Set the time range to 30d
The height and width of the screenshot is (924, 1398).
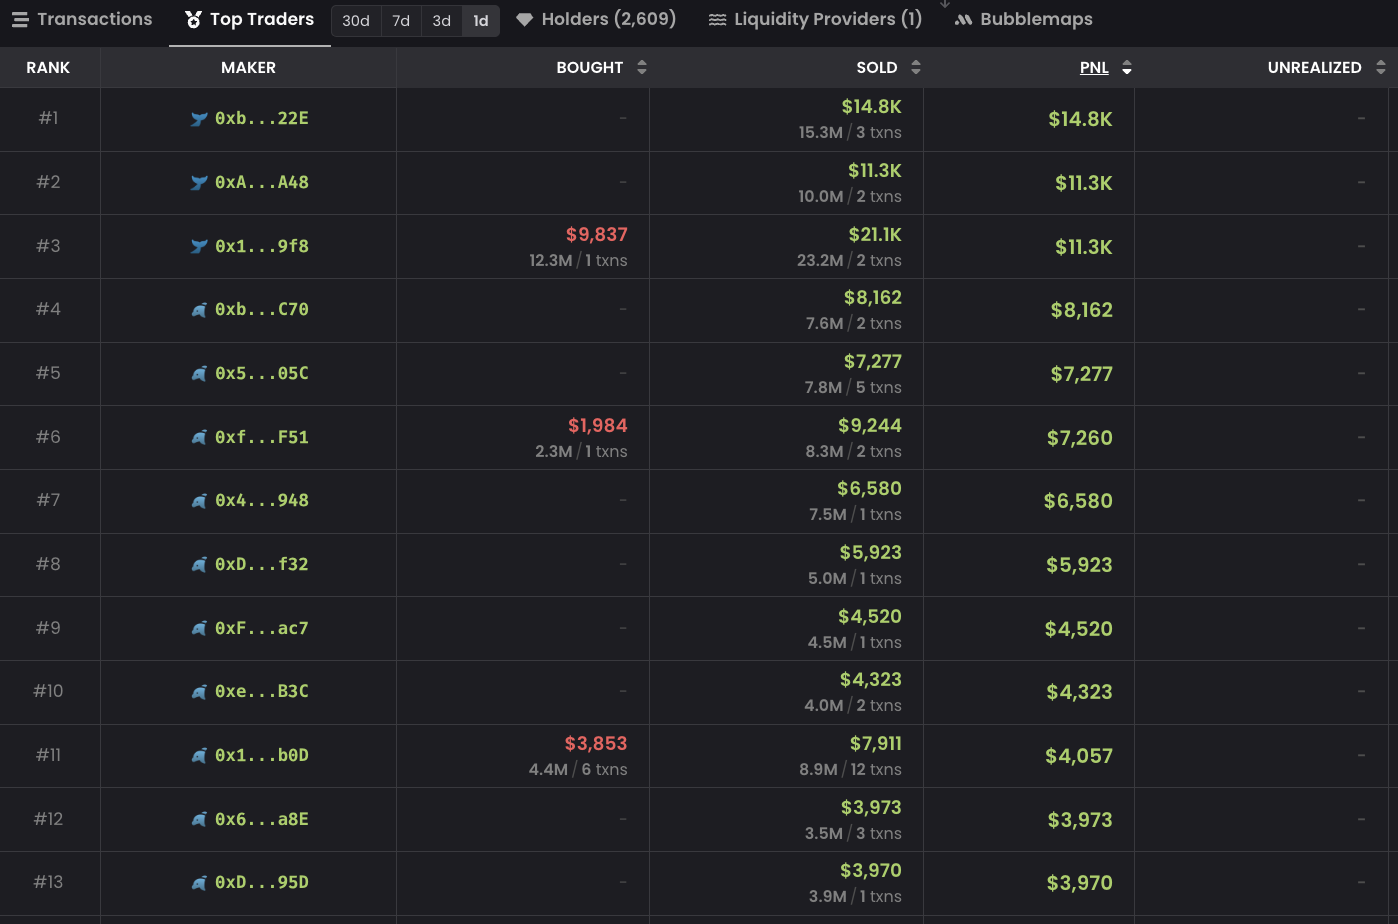pos(356,21)
